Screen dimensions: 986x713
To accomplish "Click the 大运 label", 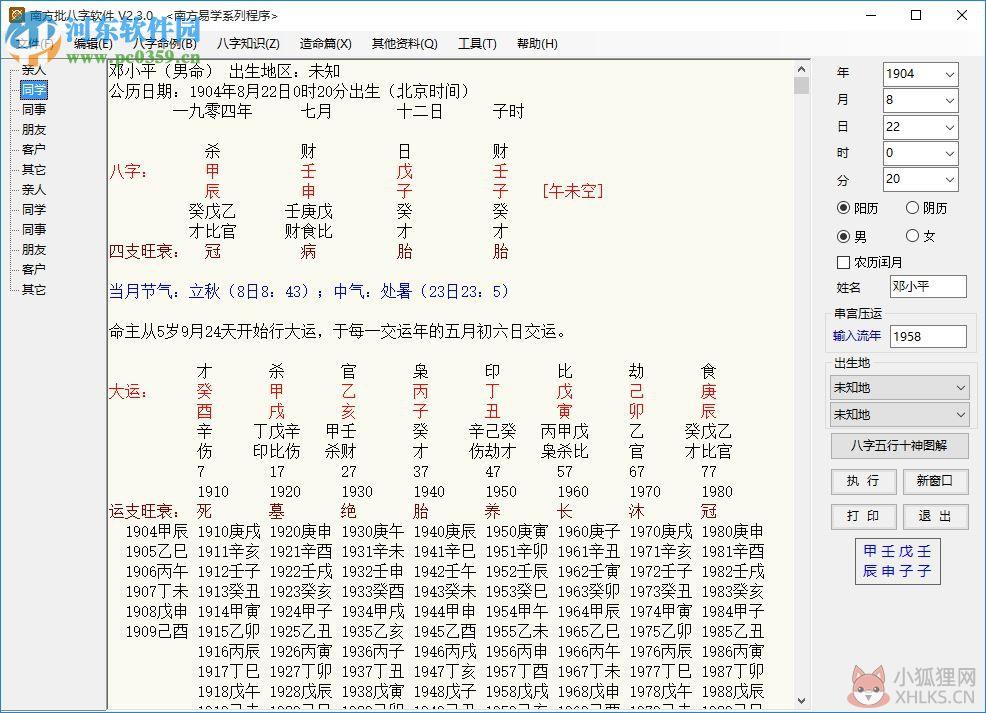I will click(128, 392).
